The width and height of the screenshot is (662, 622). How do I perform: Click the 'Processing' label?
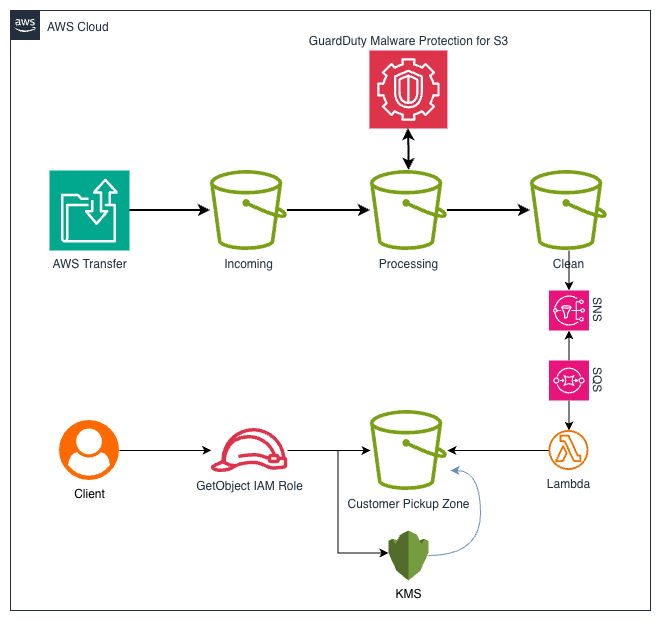click(x=408, y=264)
